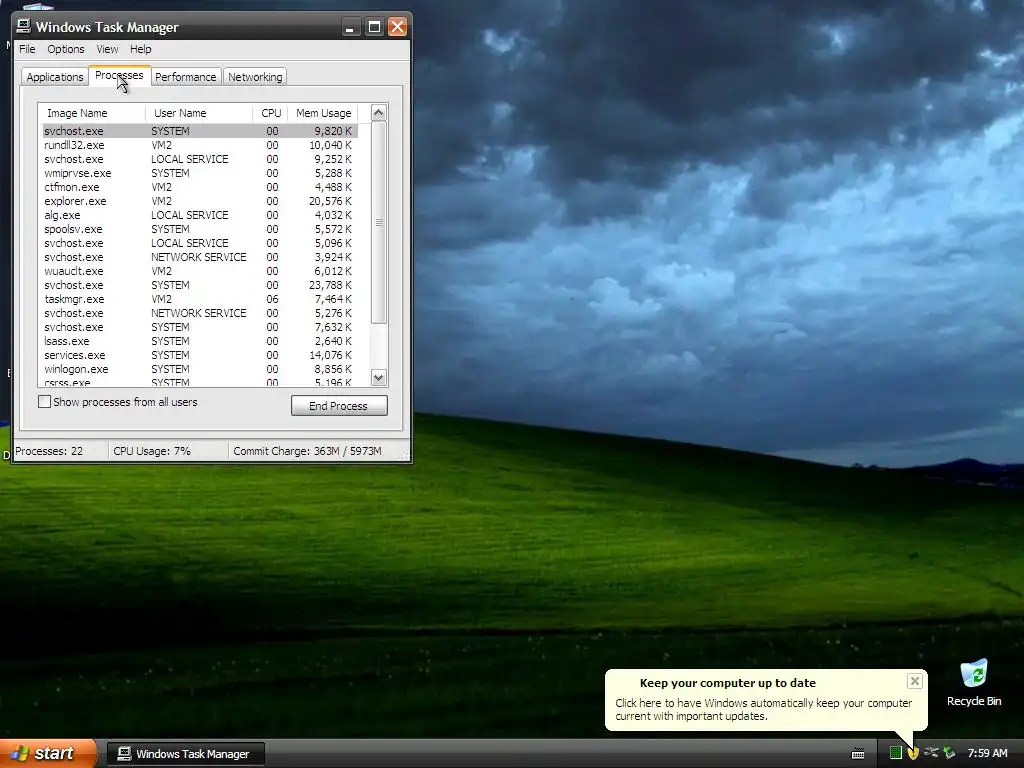The image size is (1024, 768).
Task: Select the rundll32.exe process row
Action: 200,145
